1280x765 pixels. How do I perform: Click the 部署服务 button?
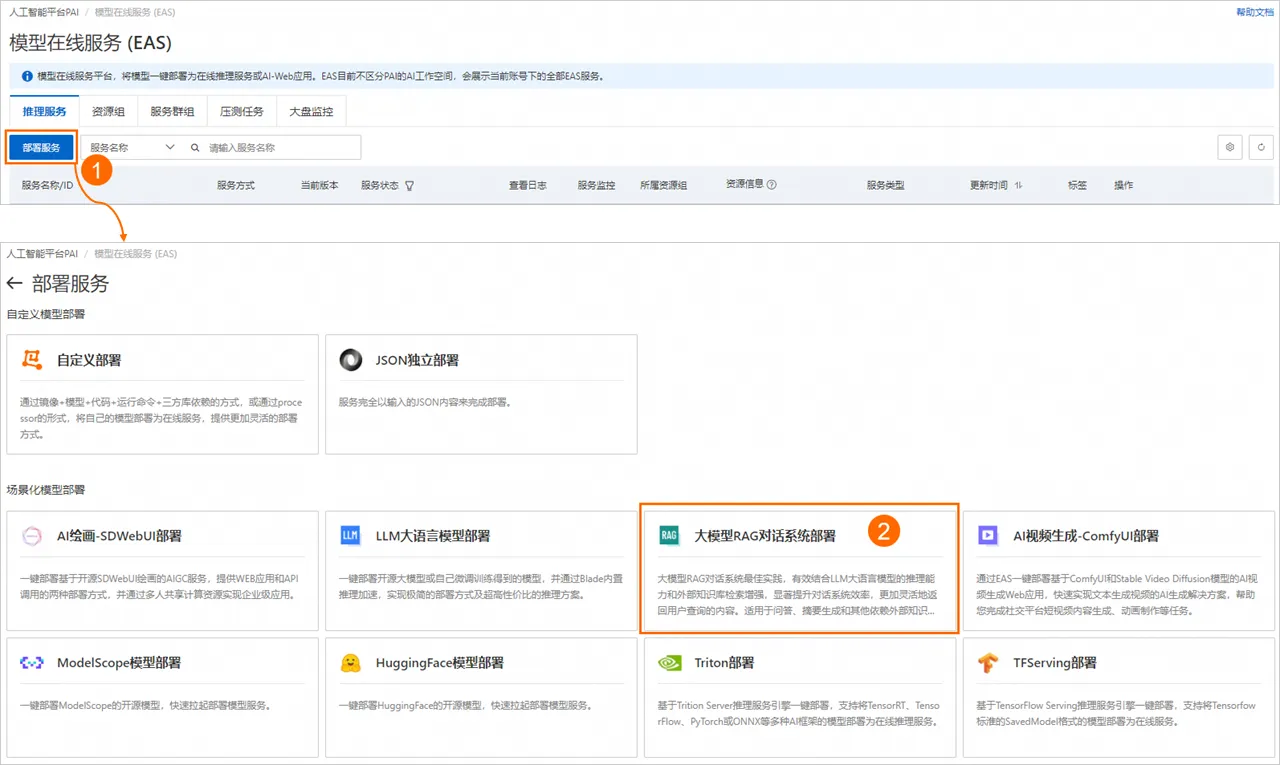41,147
